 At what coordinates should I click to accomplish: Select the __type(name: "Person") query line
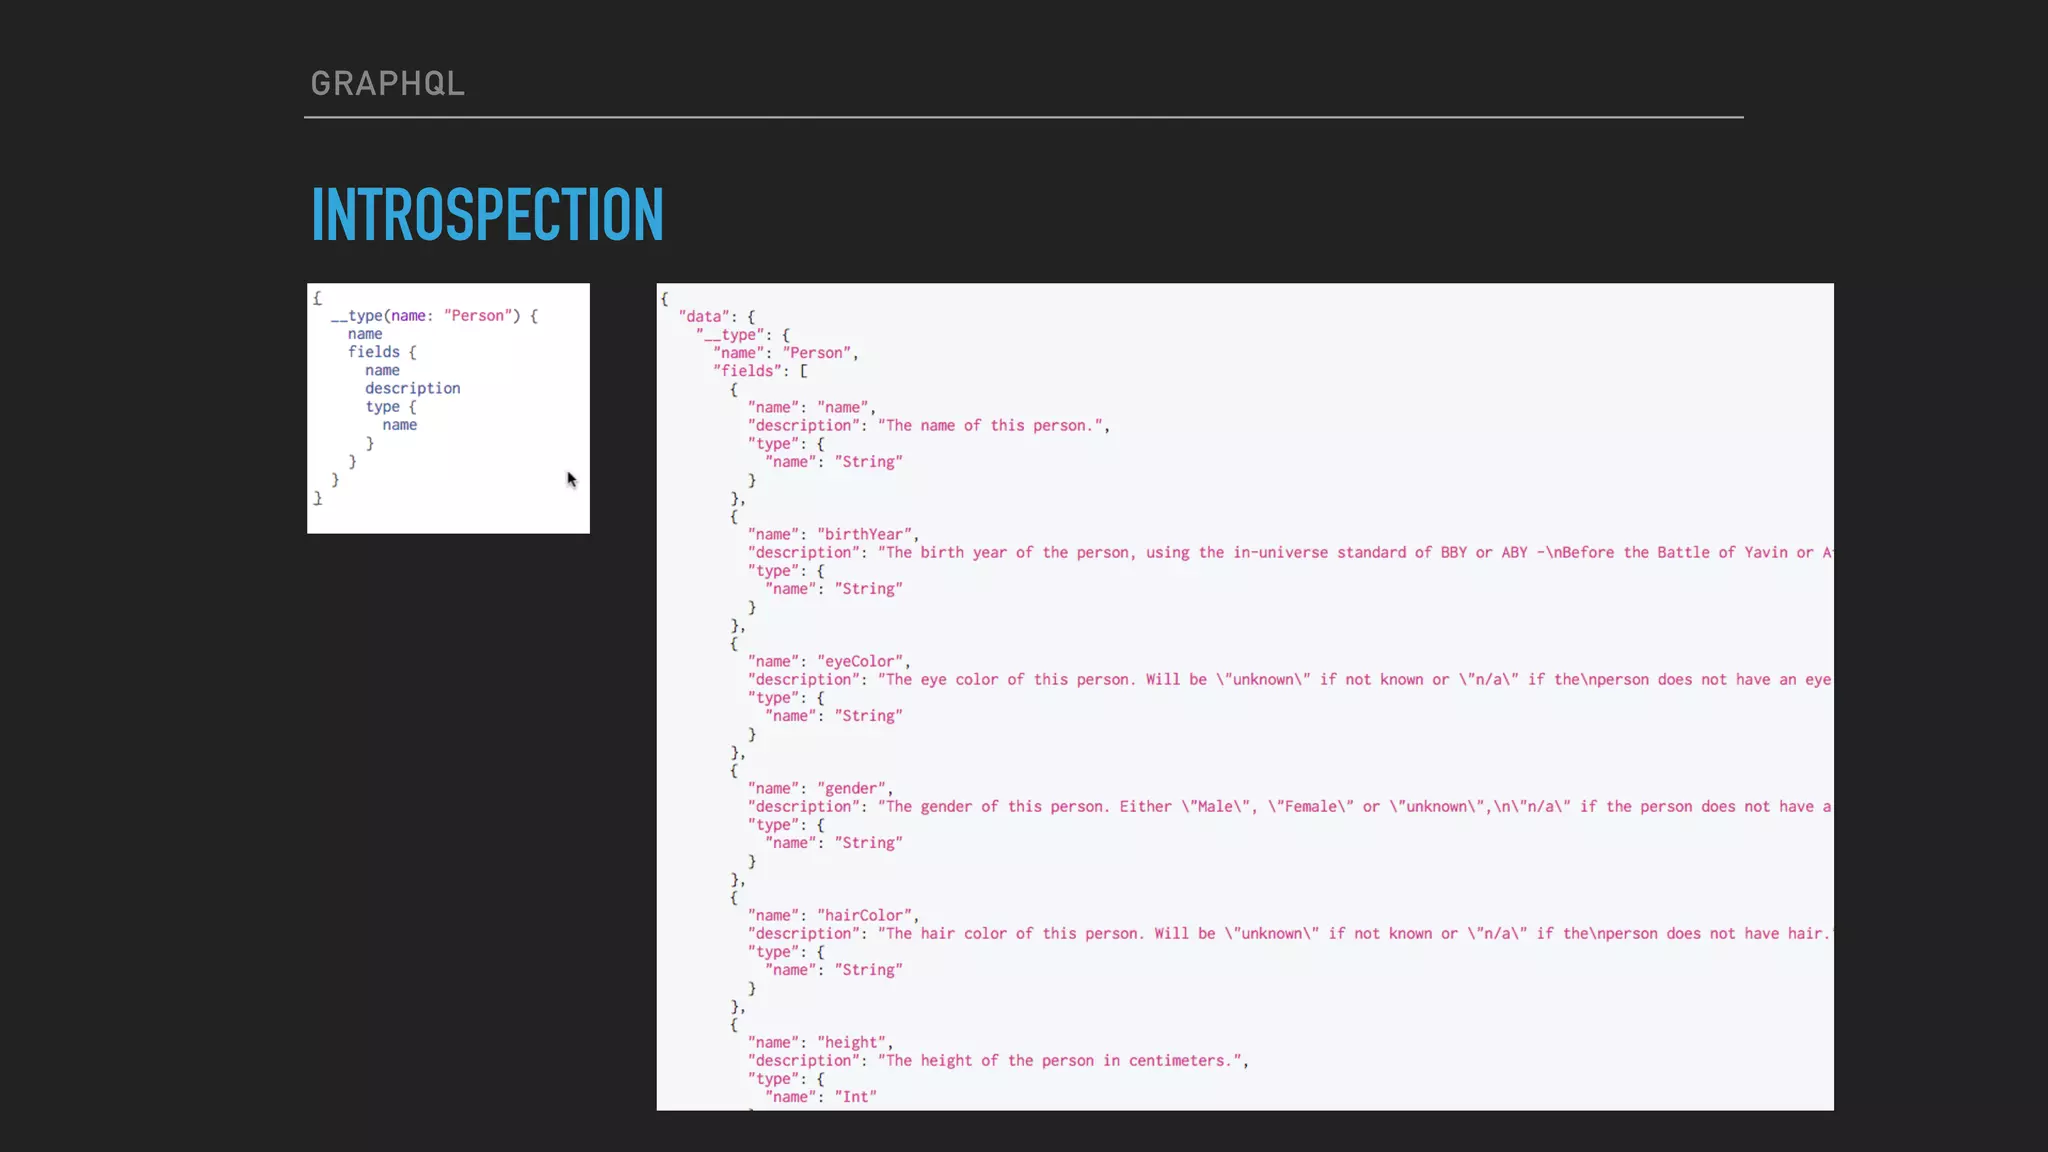click(434, 316)
